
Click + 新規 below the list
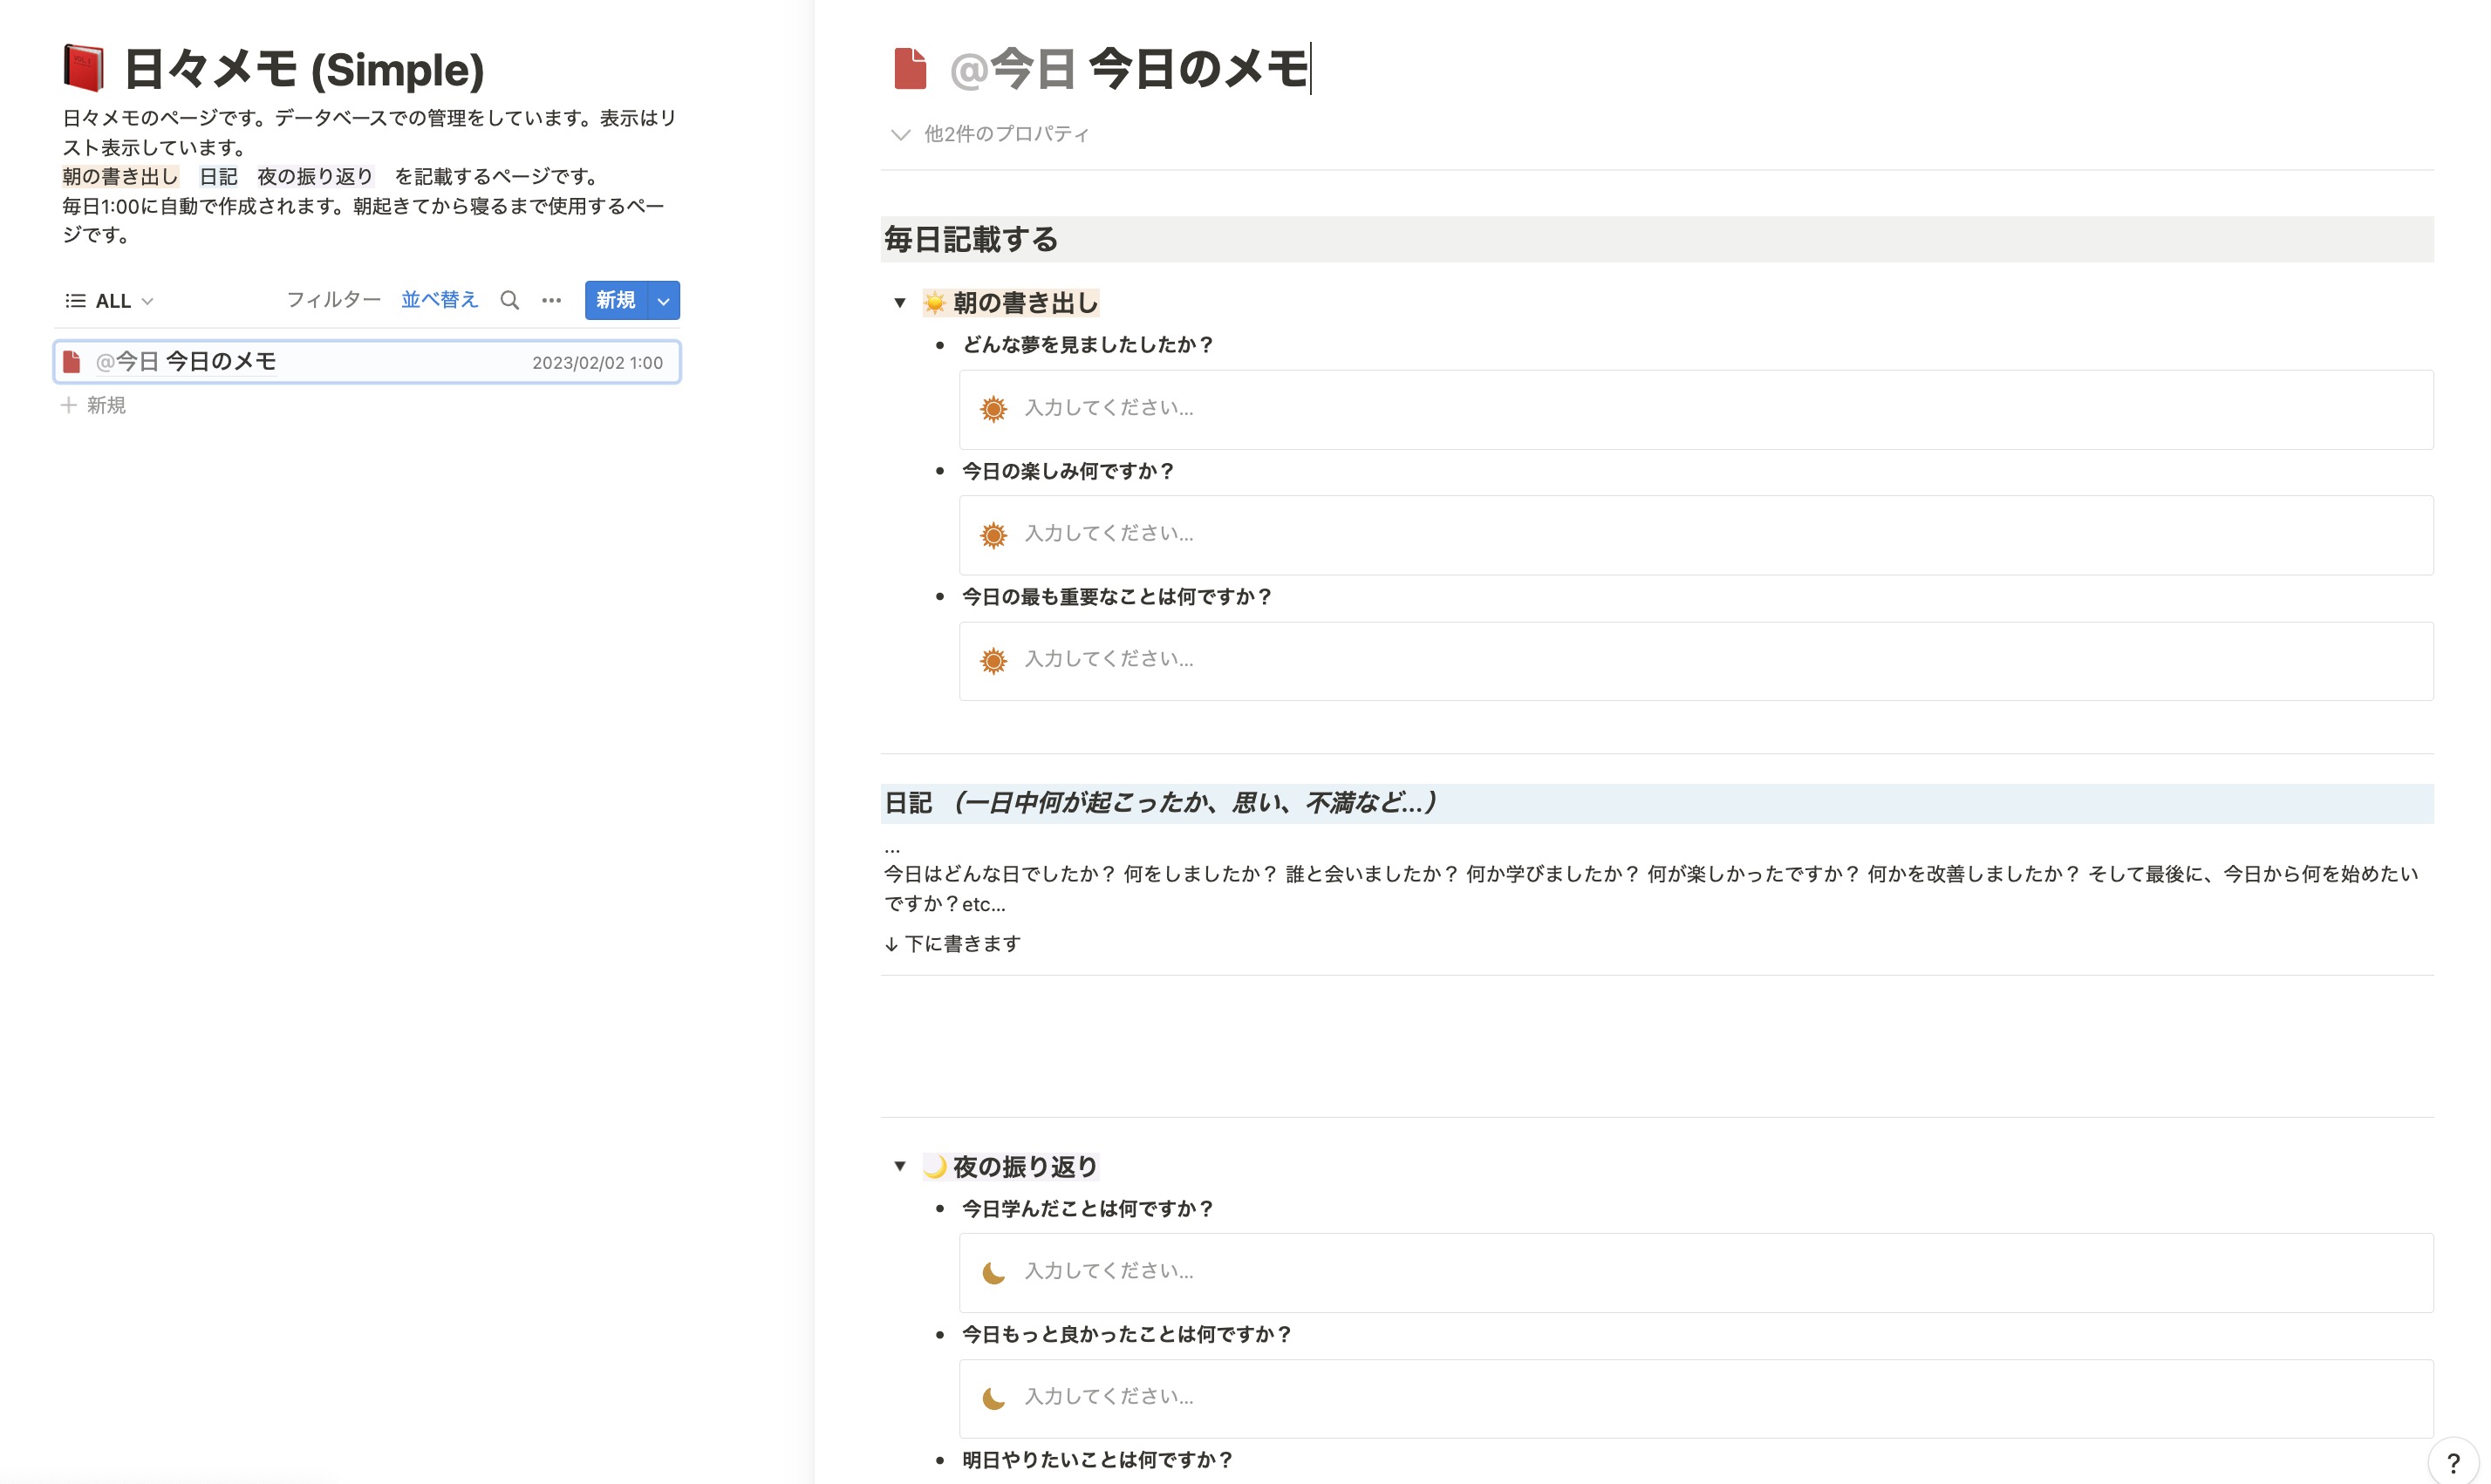click(94, 405)
